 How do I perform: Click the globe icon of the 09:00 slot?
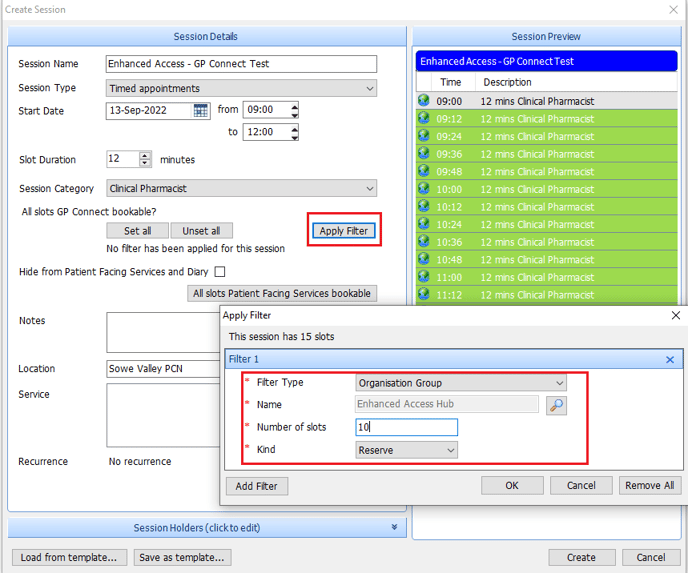click(424, 101)
